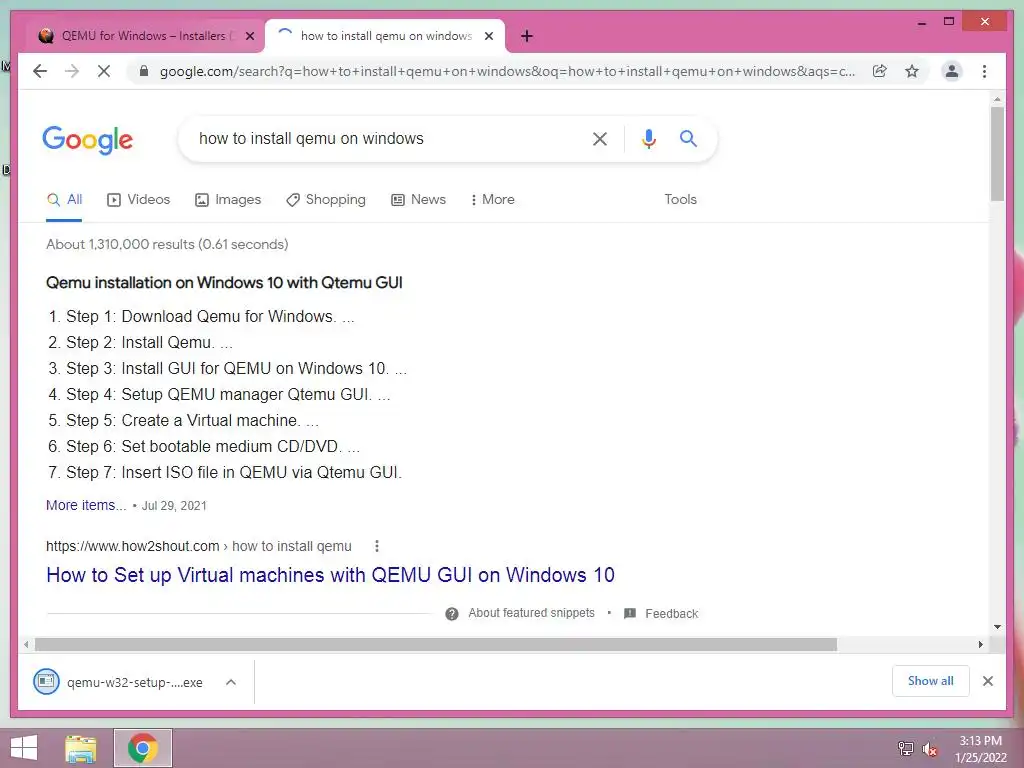The height and width of the screenshot is (768, 1024).
Task: Click the Chrome taskbar icon
Action: coord(143,748)
